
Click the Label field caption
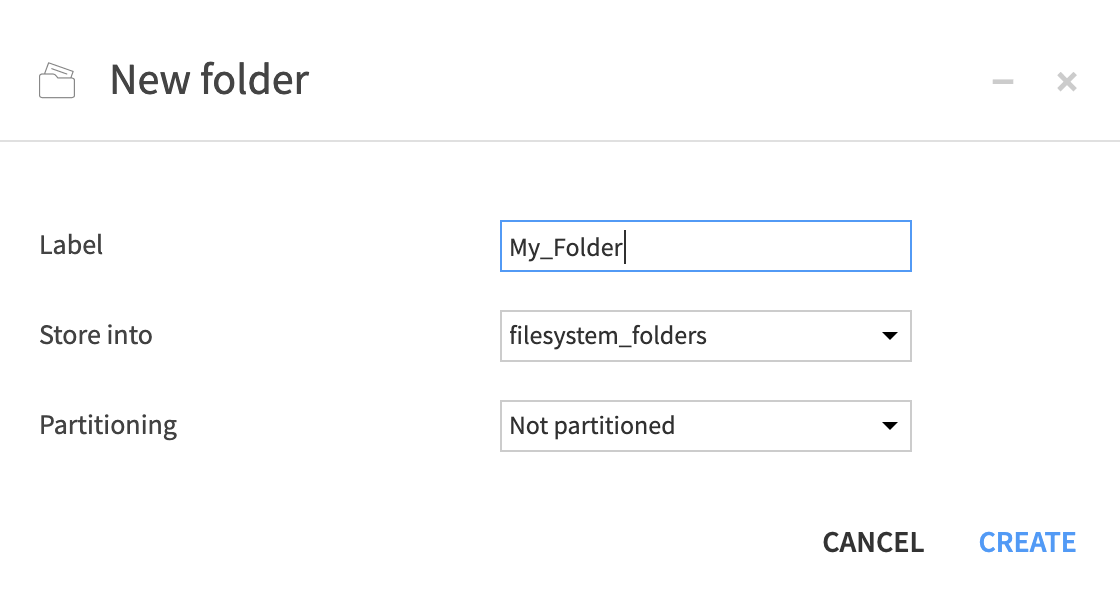71,245
